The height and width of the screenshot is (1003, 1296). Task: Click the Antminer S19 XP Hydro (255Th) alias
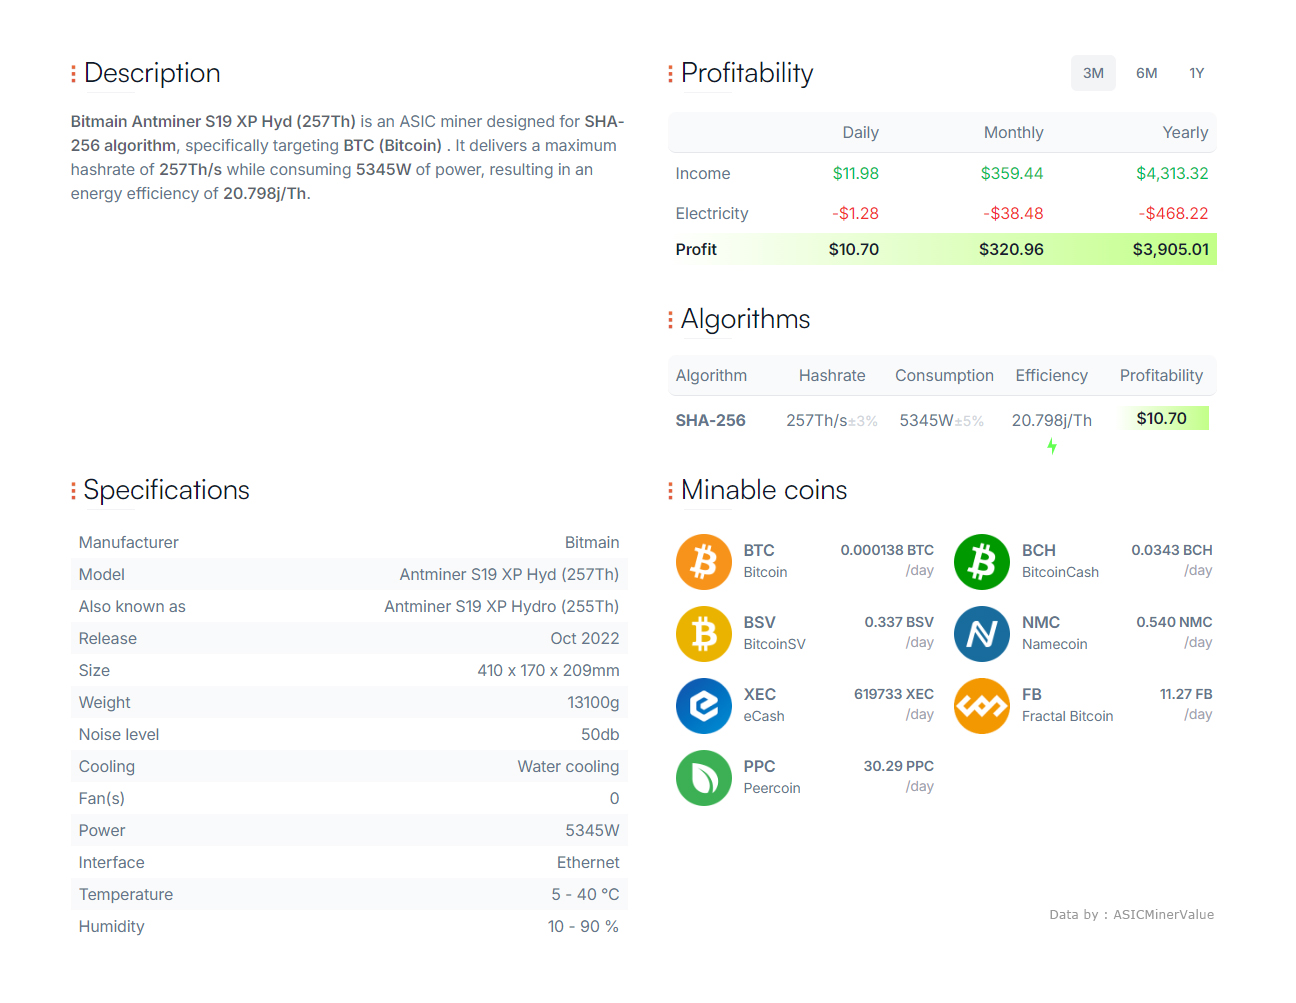pos(502,606)
